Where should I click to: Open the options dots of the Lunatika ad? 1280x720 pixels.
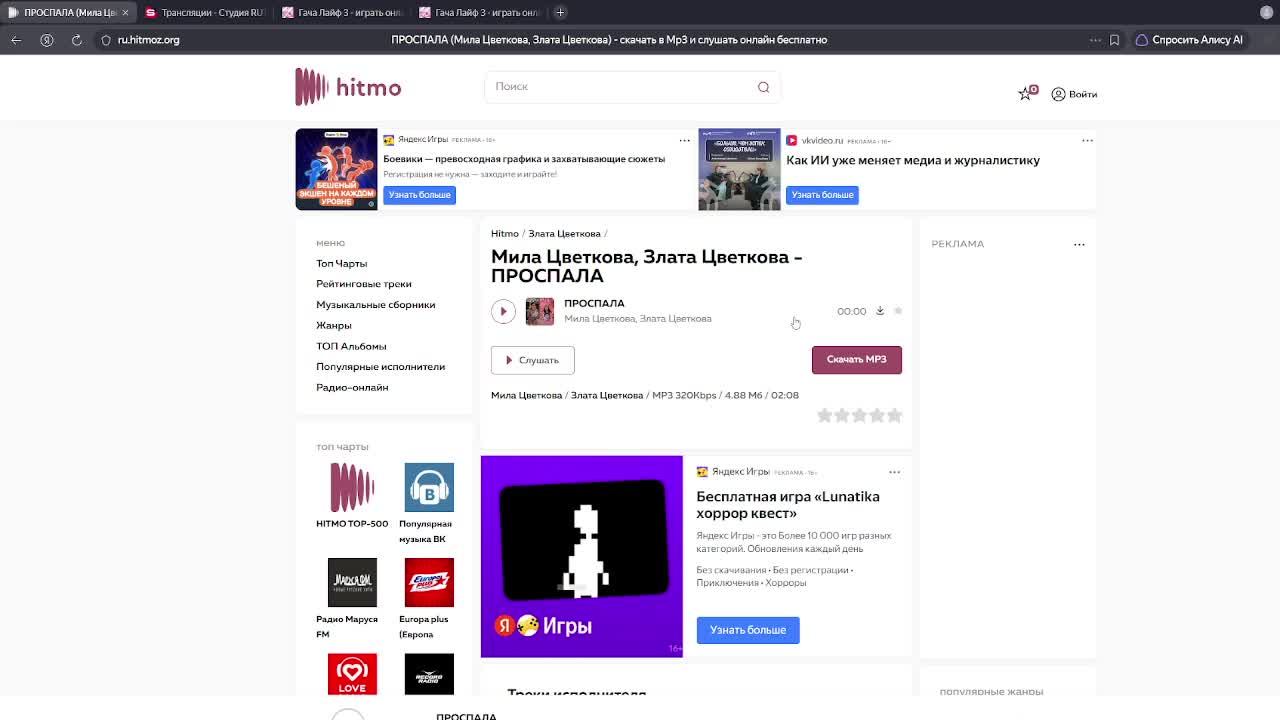pos(895,472)
